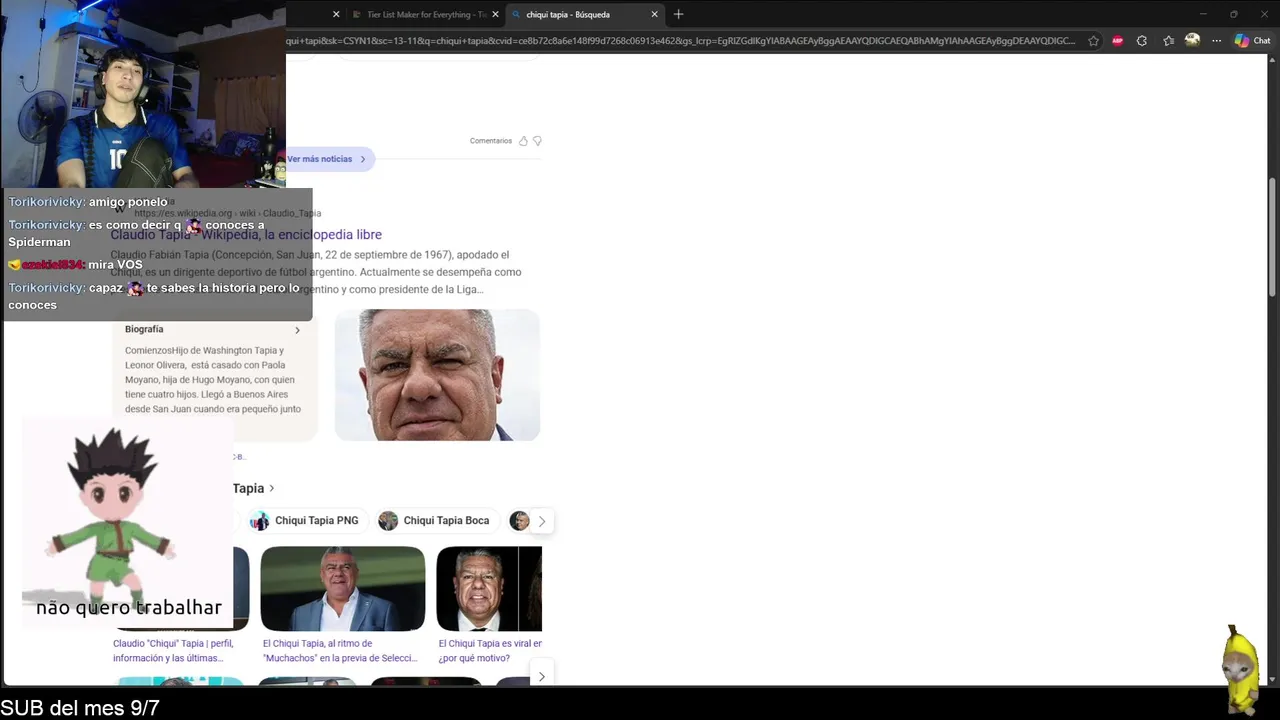Close the chiqui tapia search tab

tap(655, 14)
